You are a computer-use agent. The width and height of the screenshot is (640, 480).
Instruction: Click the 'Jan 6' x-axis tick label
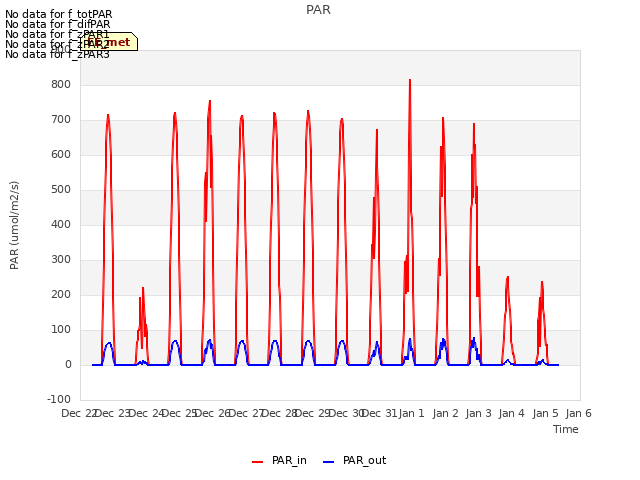pos(578,413)
